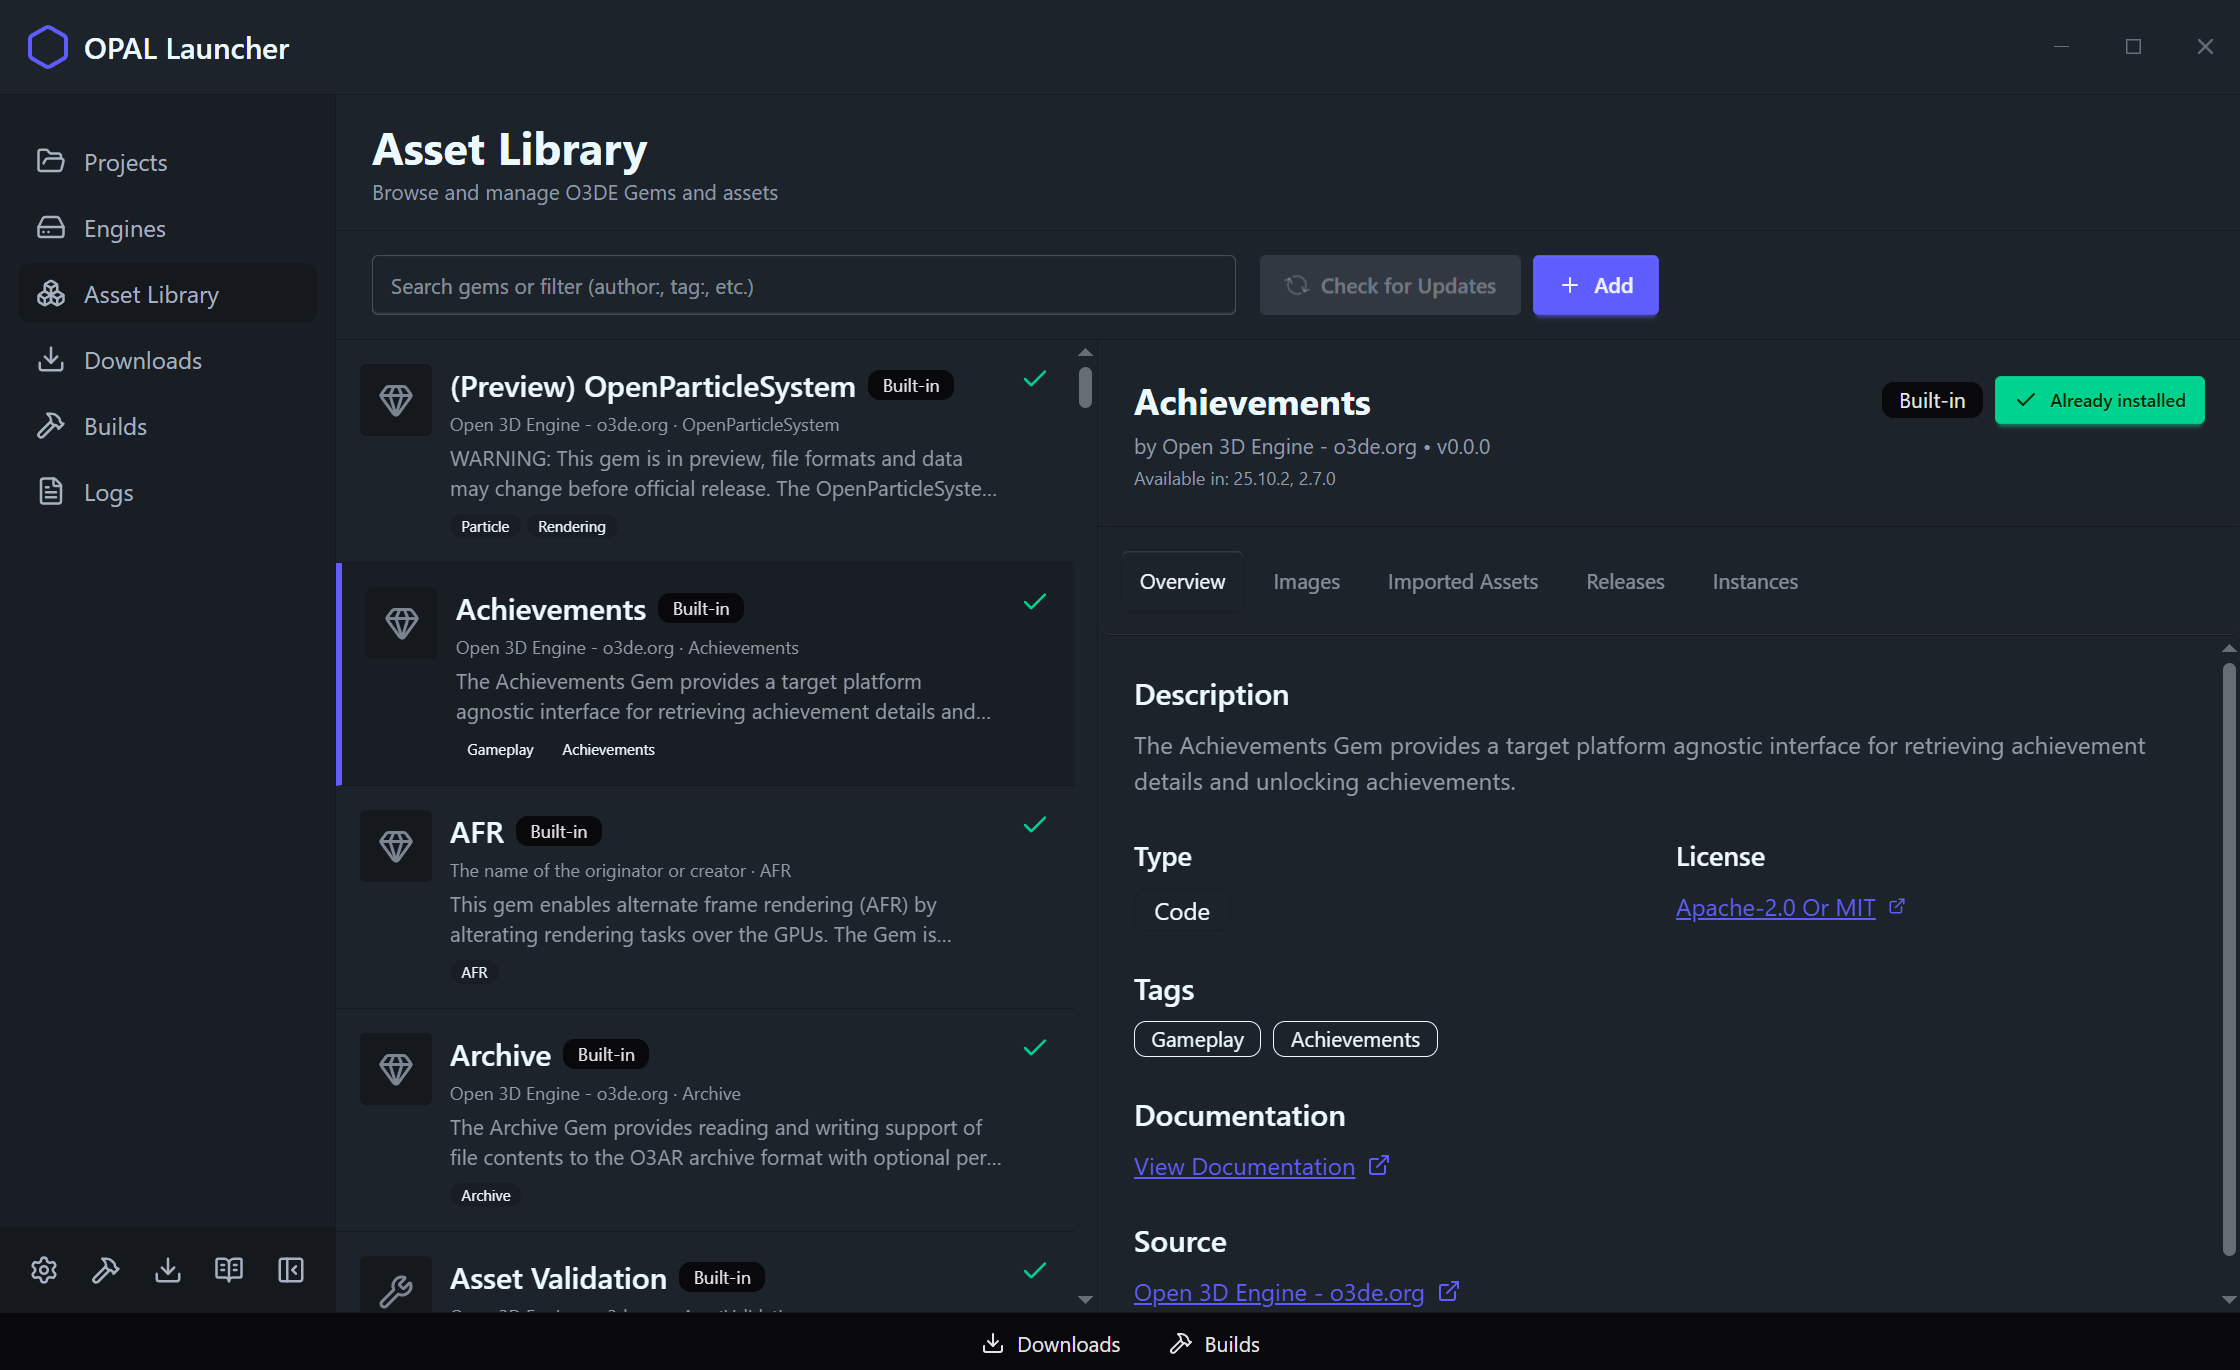Click the AFR gem diamond icon
2240x1370 pixels.
pyautogui.click(x=396, y=846)
